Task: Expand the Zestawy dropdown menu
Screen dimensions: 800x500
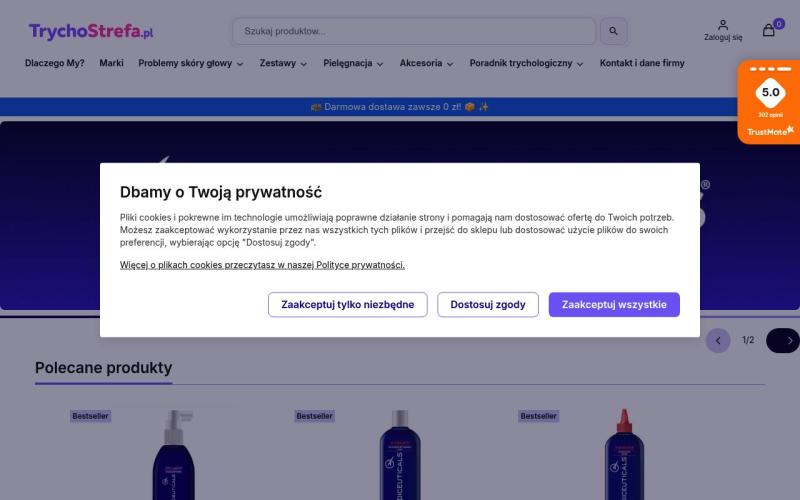Action: (x=284, y=63)
